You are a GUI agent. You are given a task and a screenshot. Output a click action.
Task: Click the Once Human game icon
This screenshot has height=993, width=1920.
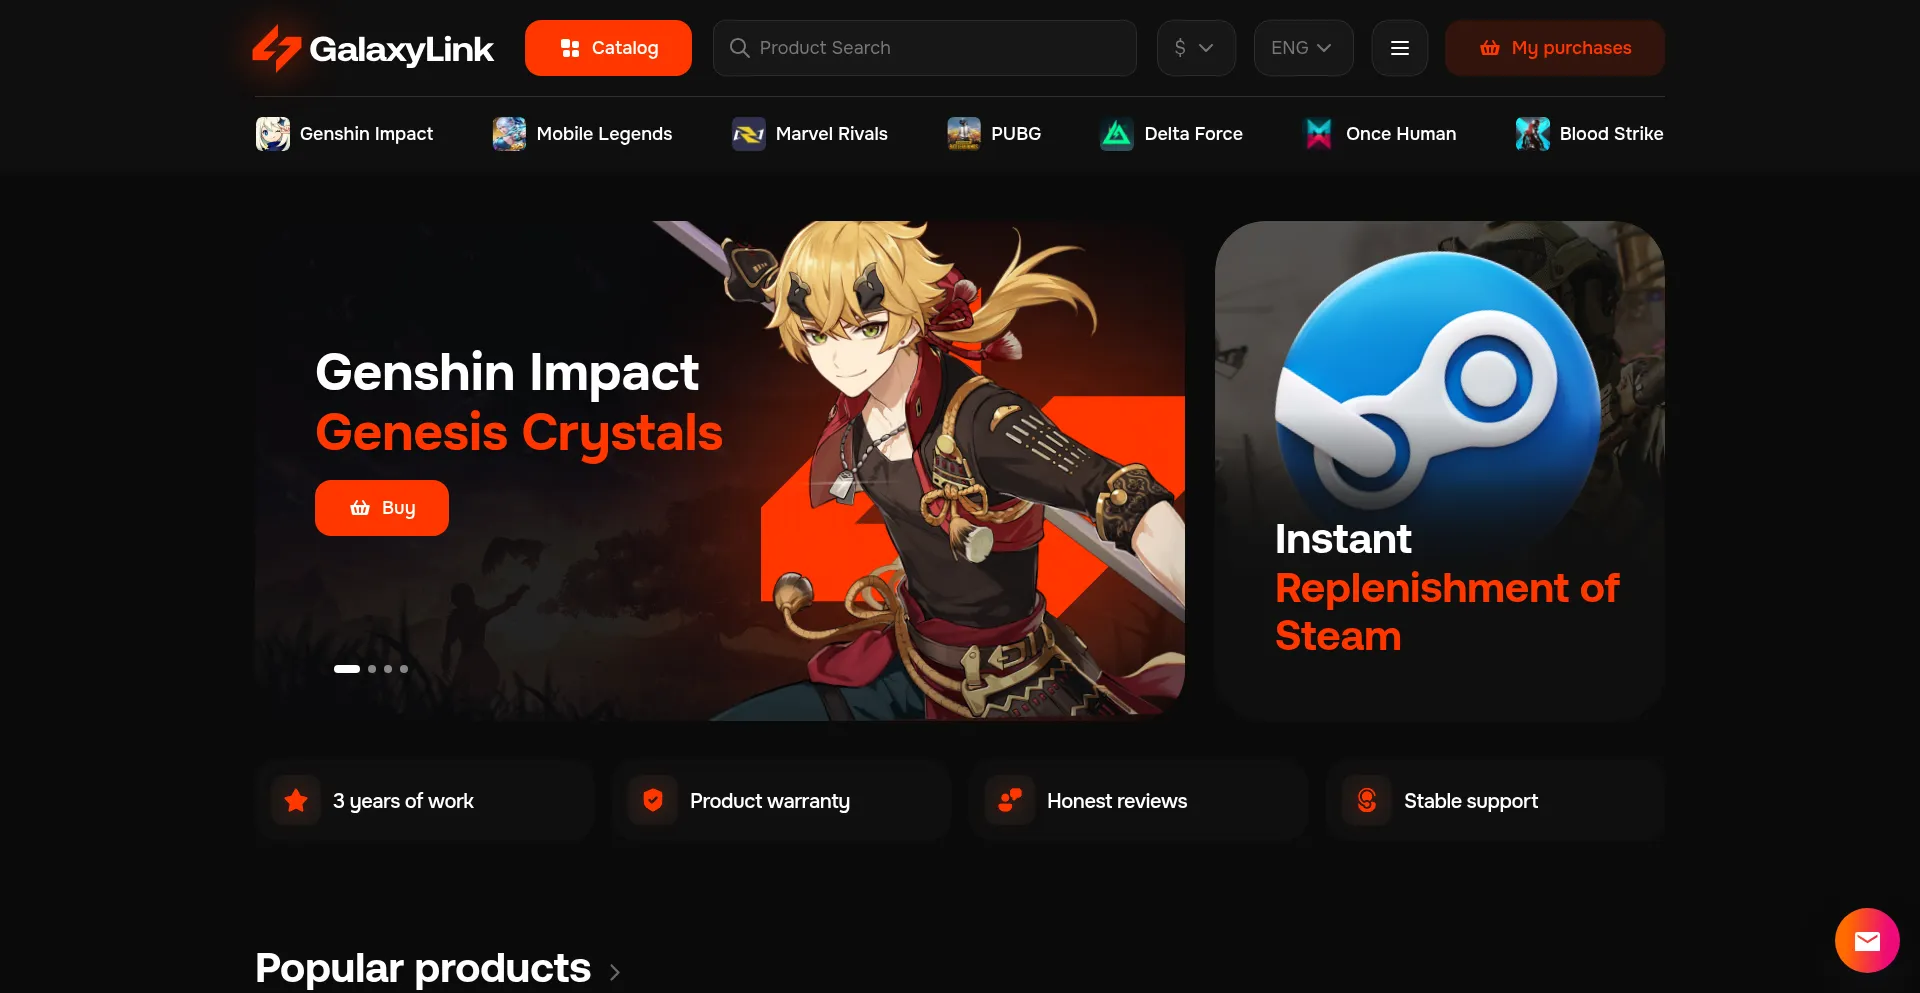[x=1319, y=134]
